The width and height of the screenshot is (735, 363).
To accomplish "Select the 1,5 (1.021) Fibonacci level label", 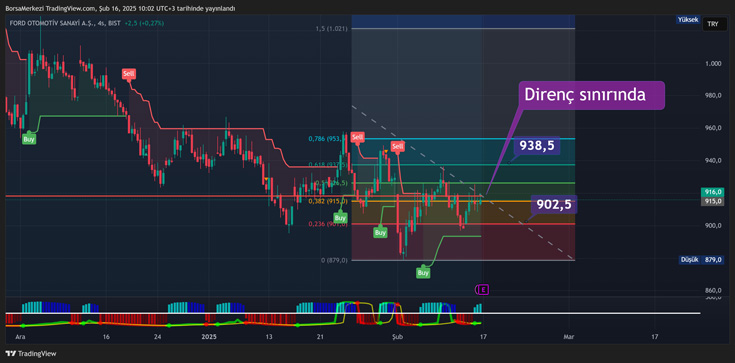I will tap(331, 29).
